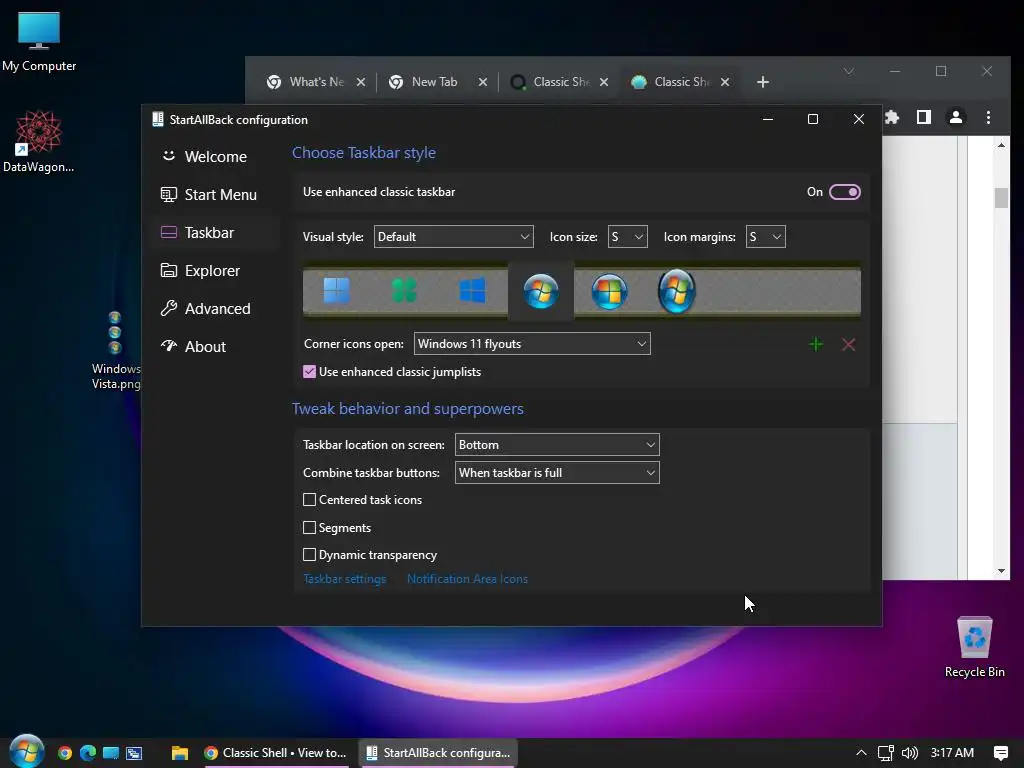Viewport: 1024px width, 768px height.
Task: Show hidden tray icons chevron
Action: tap(861, 753)
